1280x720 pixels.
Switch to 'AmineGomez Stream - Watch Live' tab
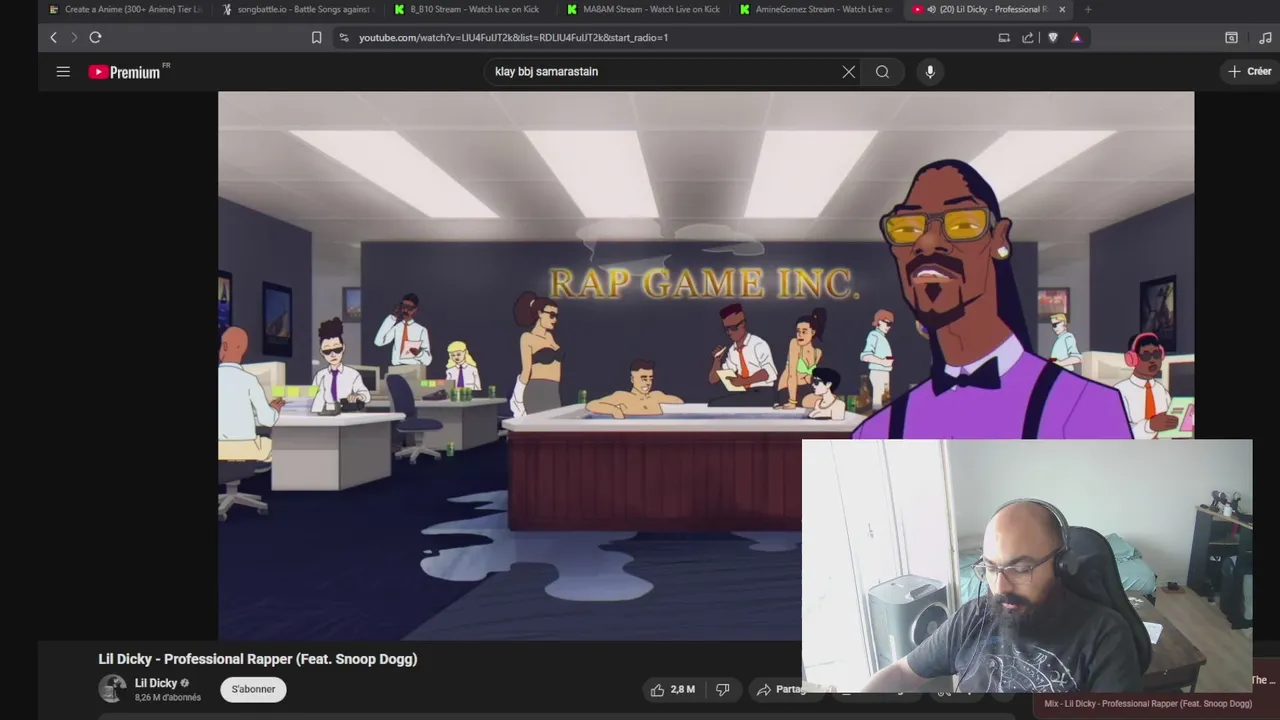click(x=816, y=9)
